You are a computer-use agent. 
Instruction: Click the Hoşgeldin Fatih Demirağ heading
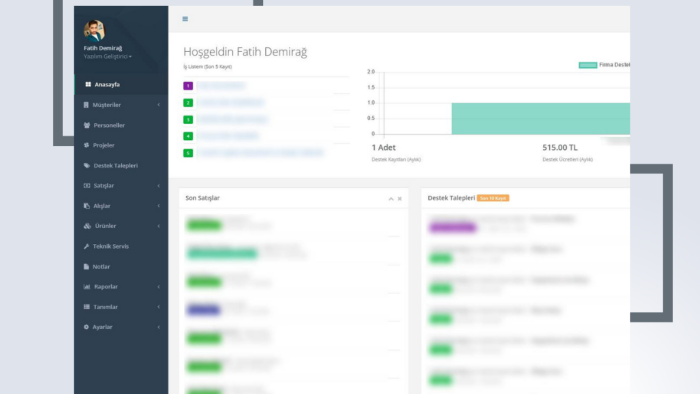(245, 52)
